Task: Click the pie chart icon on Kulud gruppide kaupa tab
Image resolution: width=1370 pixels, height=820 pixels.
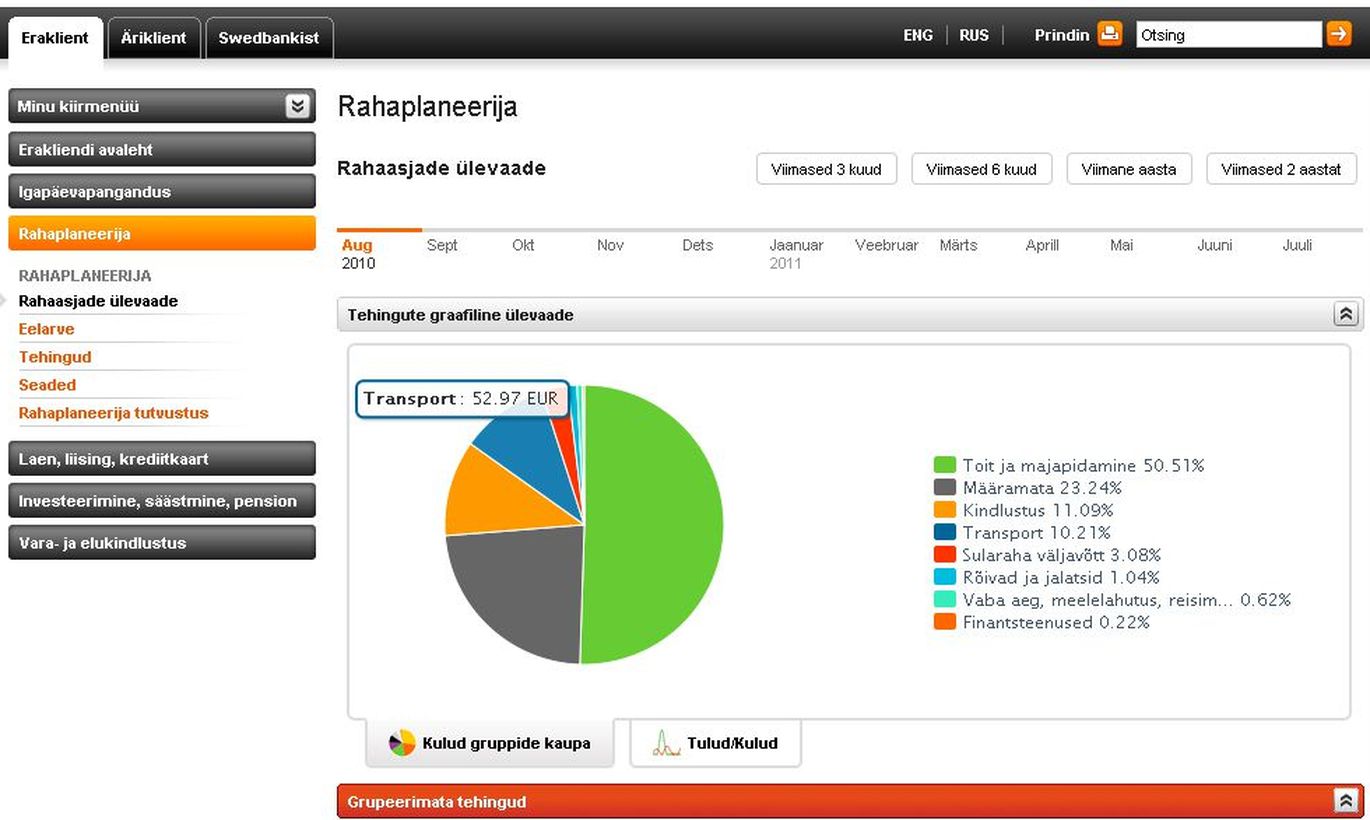Action: click(x=402, y=743)
